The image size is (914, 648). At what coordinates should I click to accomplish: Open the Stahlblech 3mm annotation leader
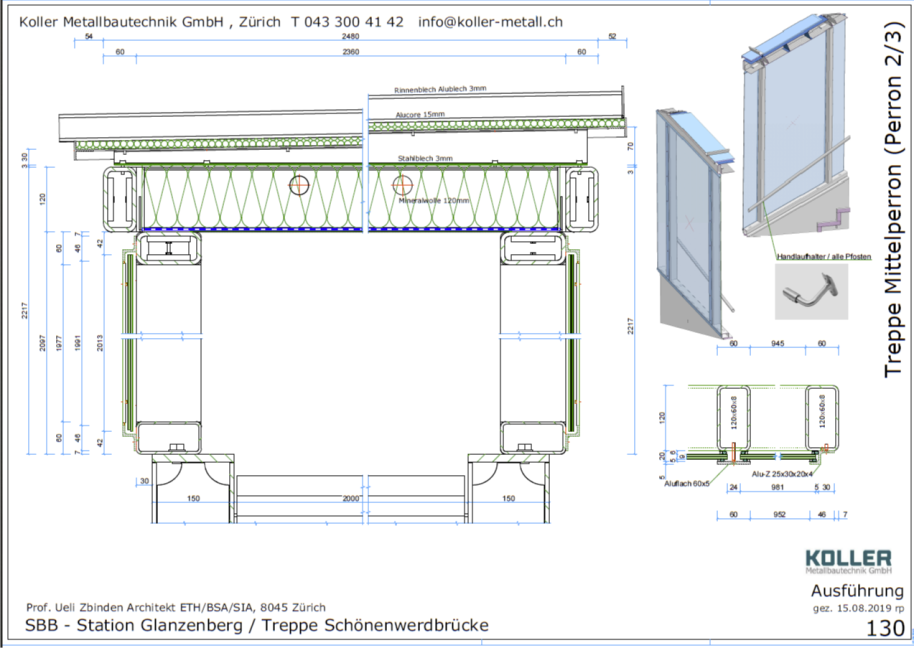(424, 159)
